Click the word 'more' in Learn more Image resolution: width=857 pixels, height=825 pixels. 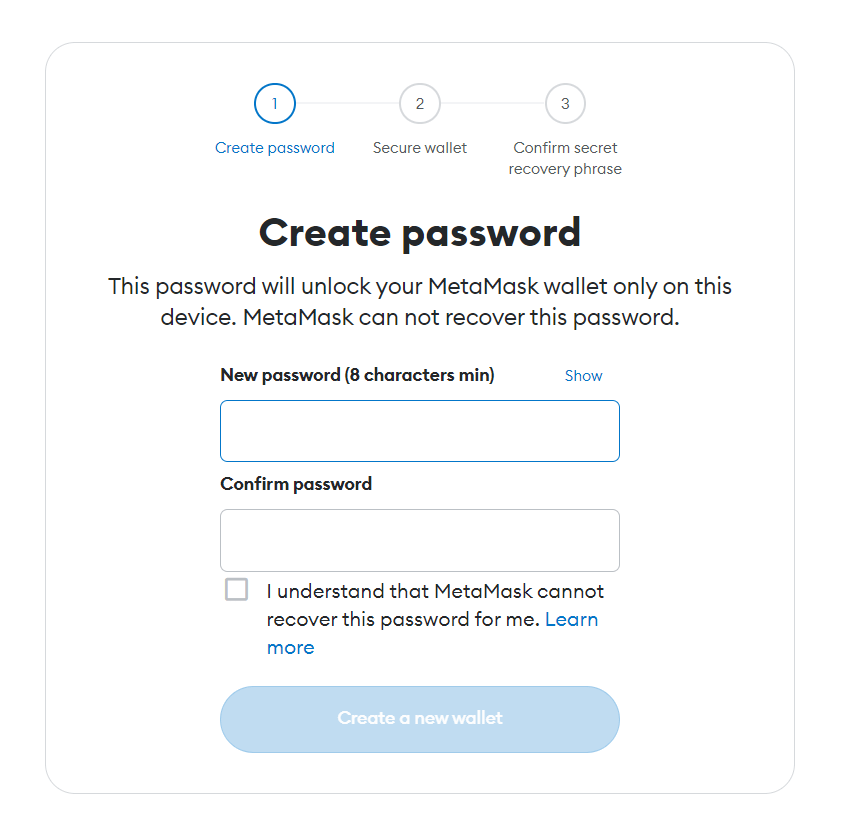290,647
